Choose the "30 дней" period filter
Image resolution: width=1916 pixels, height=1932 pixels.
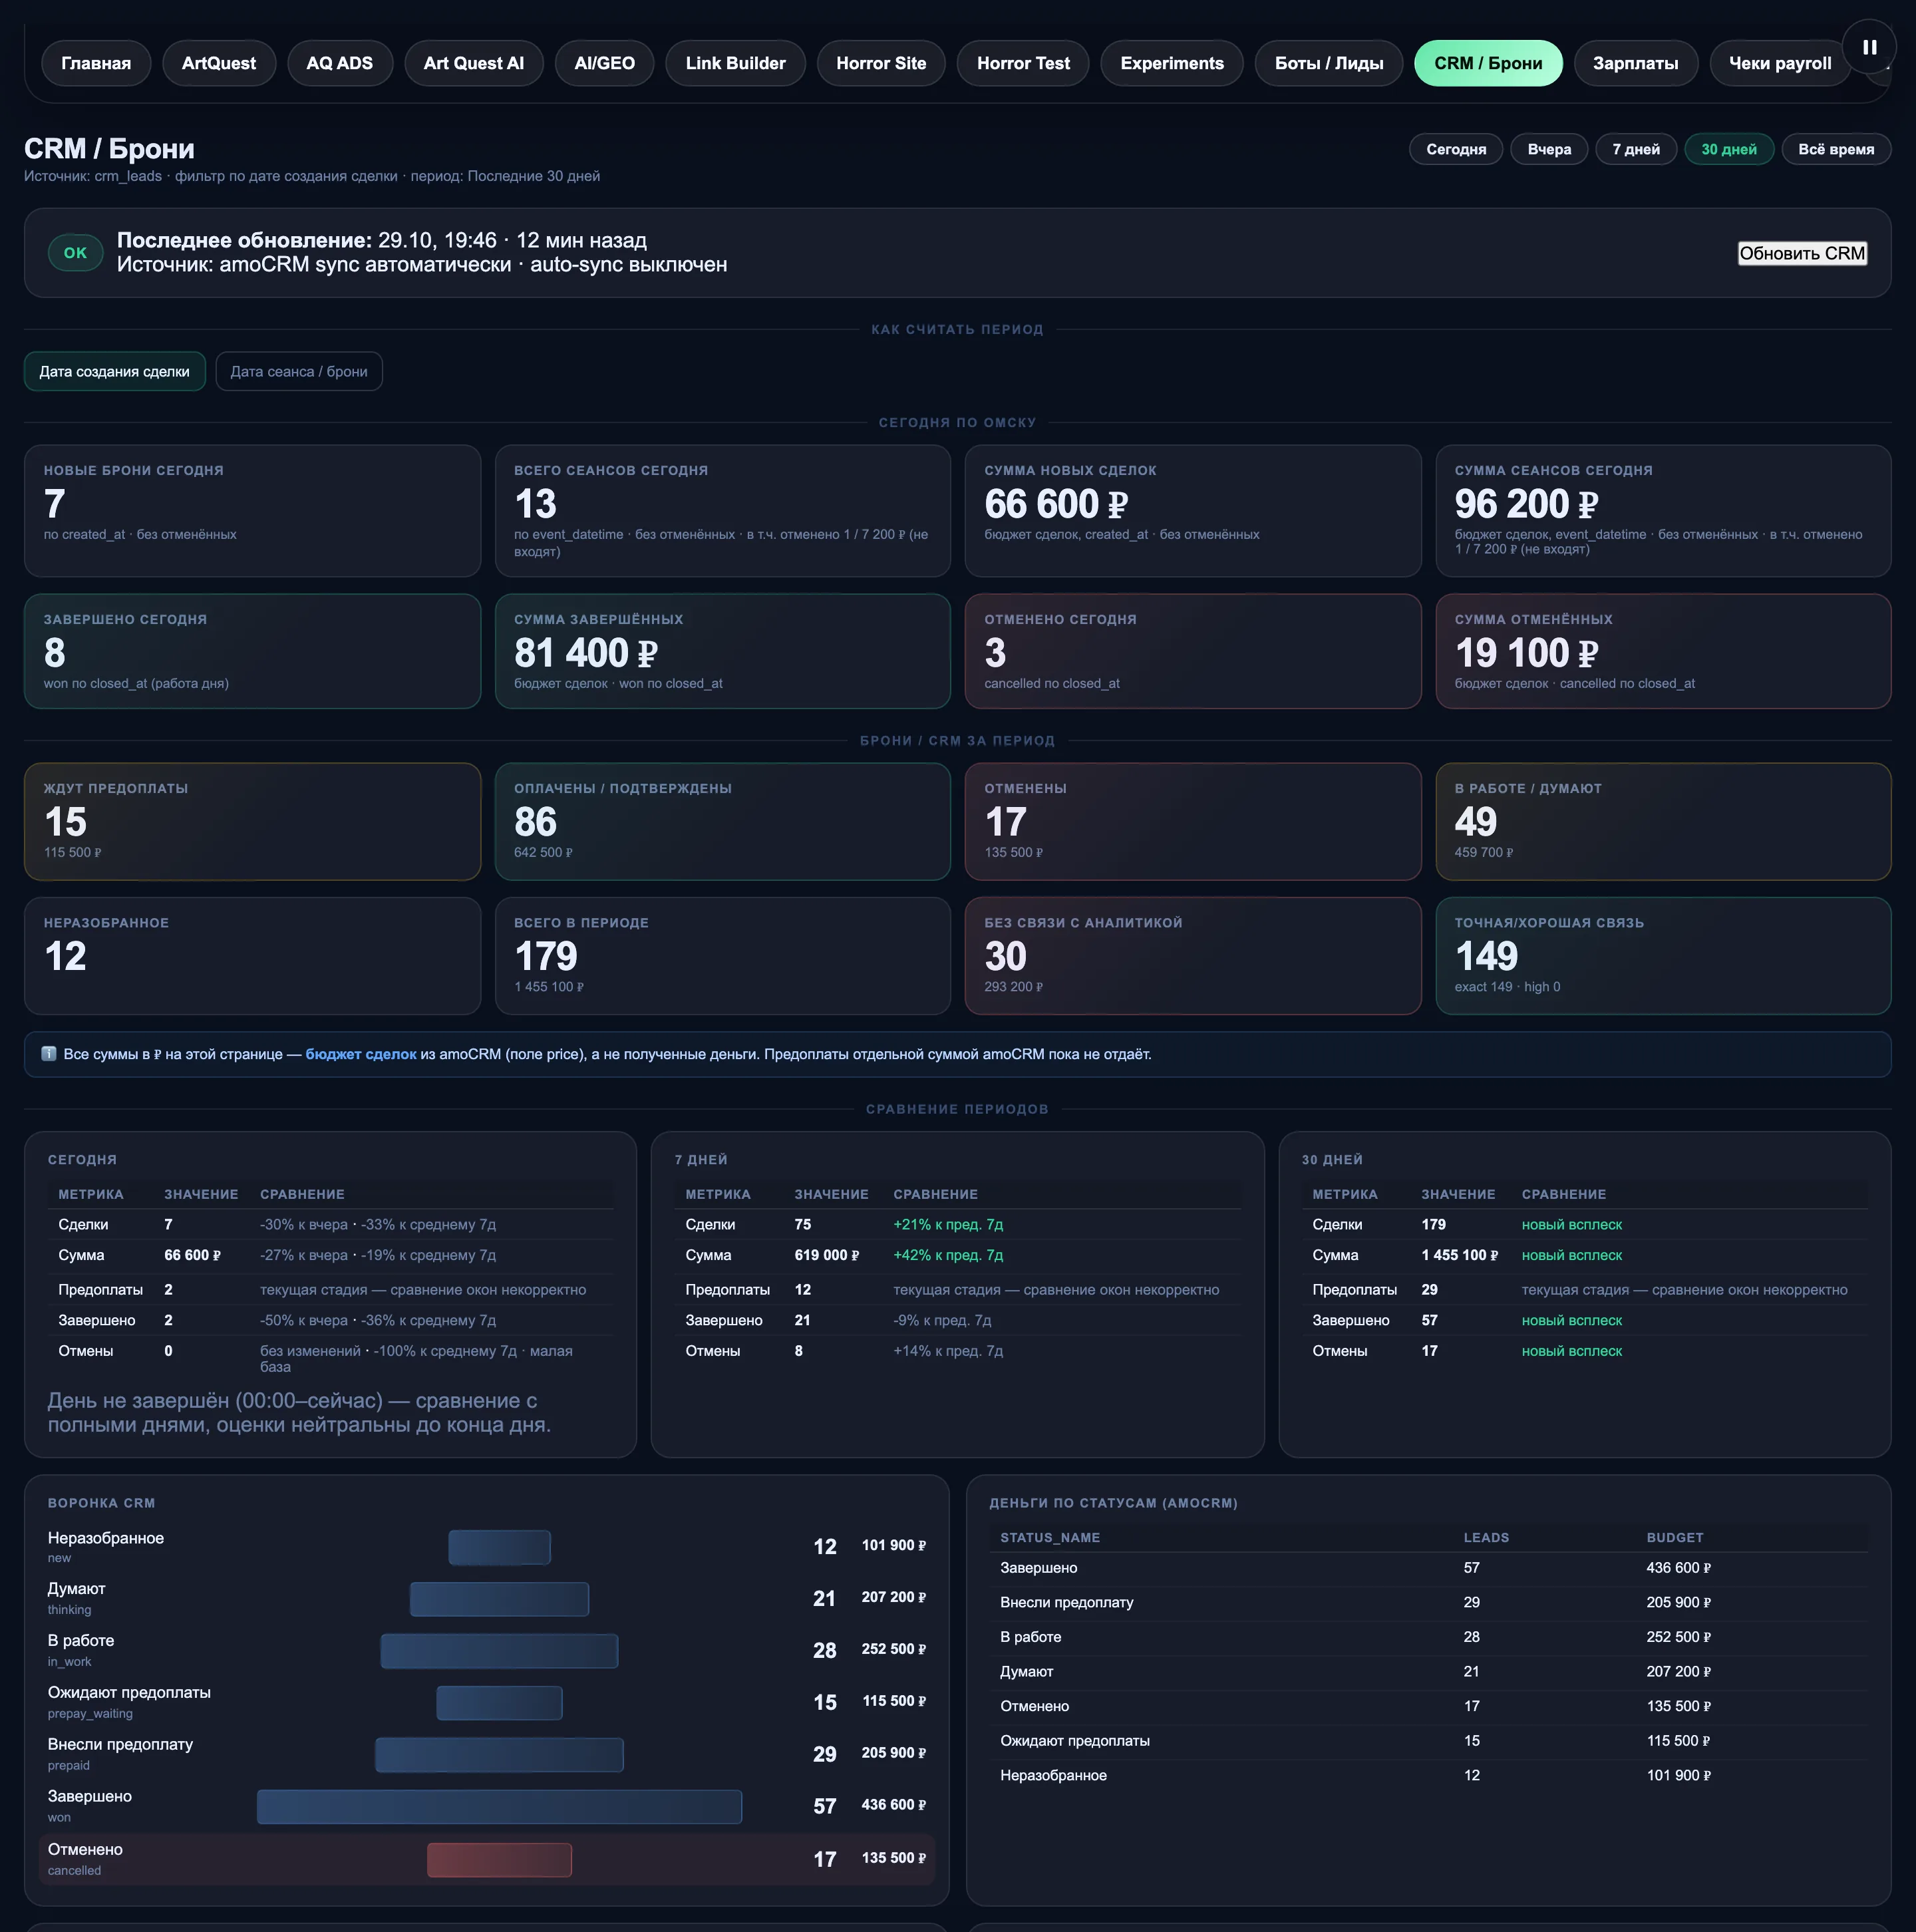pyautogui.click(x=1729, y=149)
